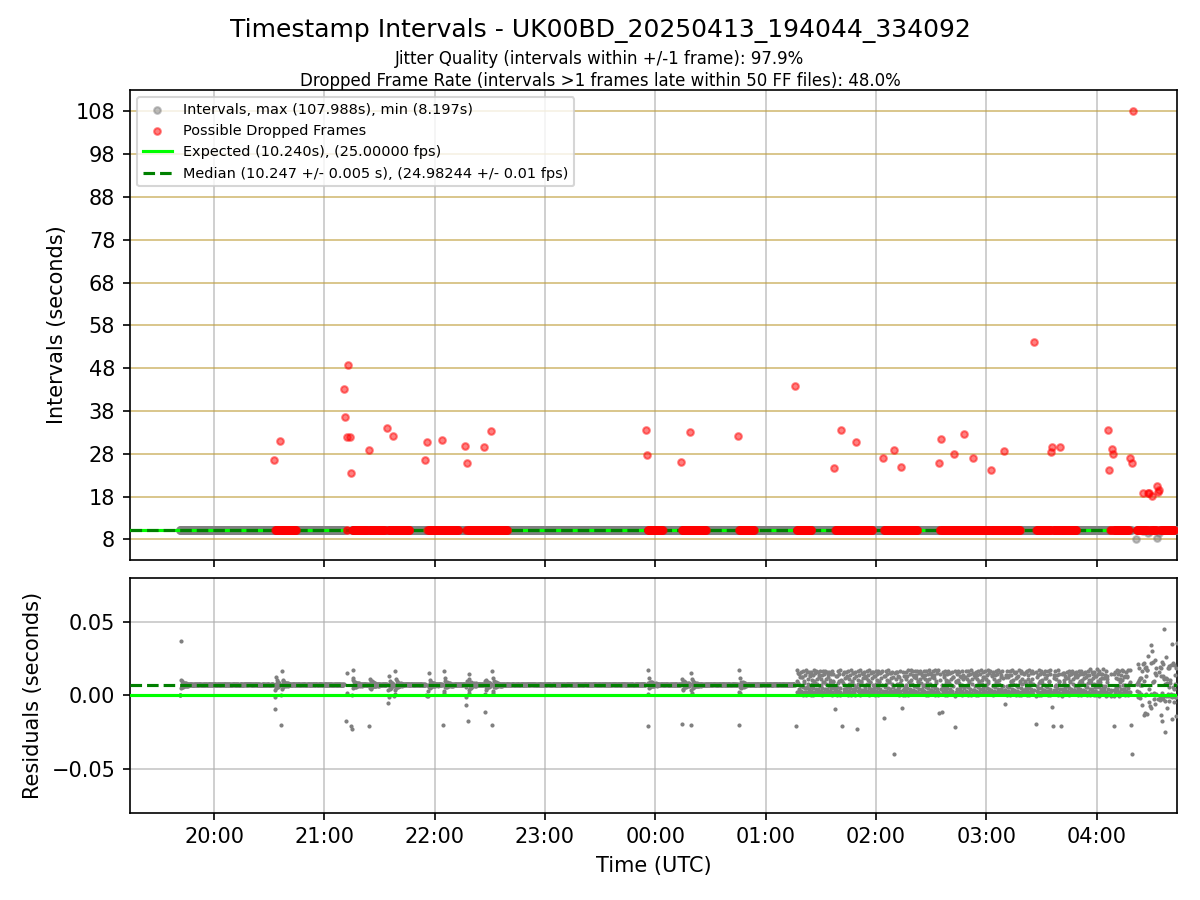
Task: Click the 'Residuals (seconds)' y-axis label
Action: point(32,696)
